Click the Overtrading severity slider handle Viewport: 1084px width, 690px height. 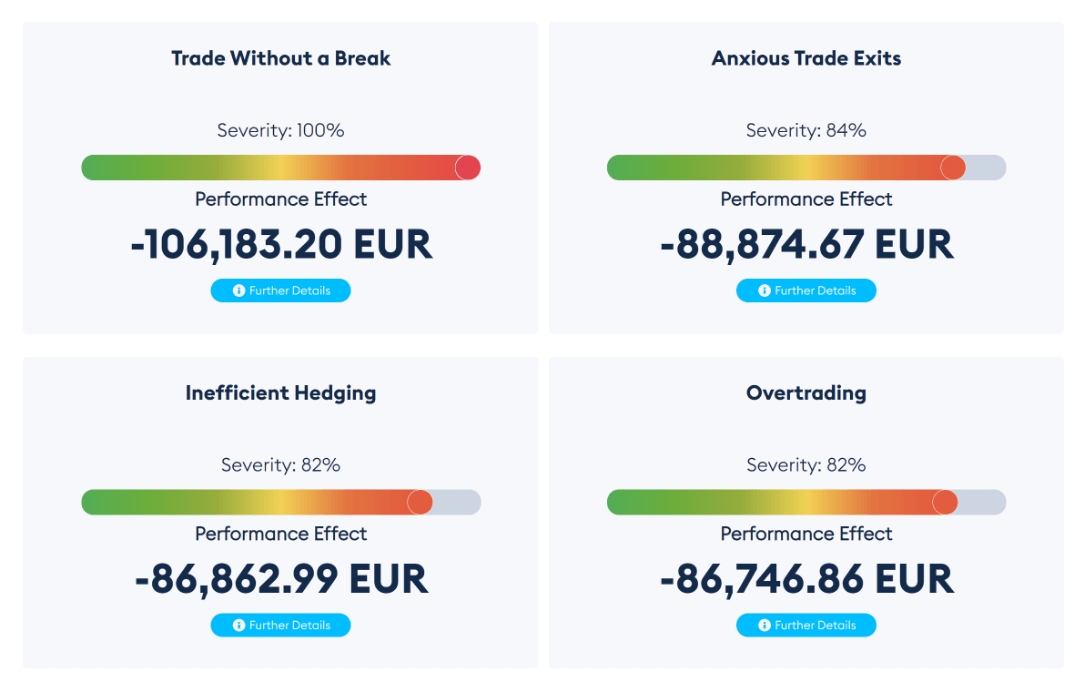click(944, 502)
